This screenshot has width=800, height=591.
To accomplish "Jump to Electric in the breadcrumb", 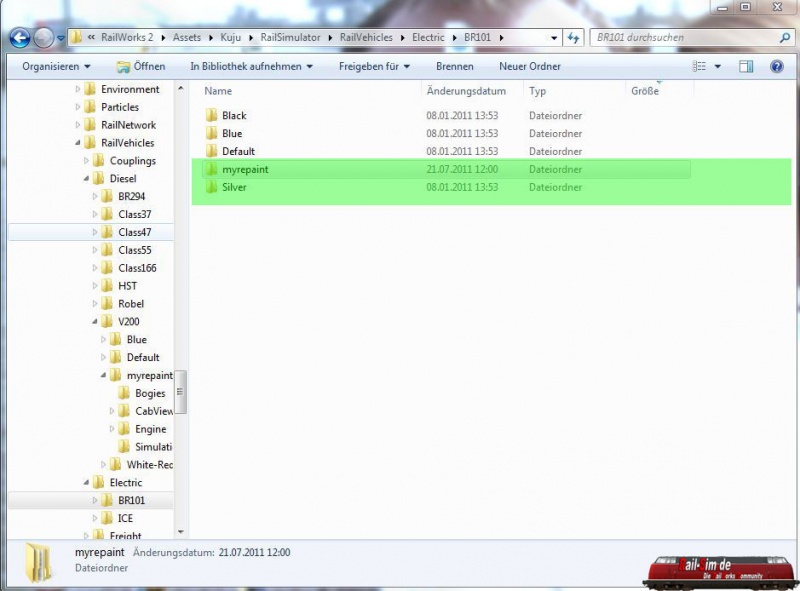I will point(428,37).
